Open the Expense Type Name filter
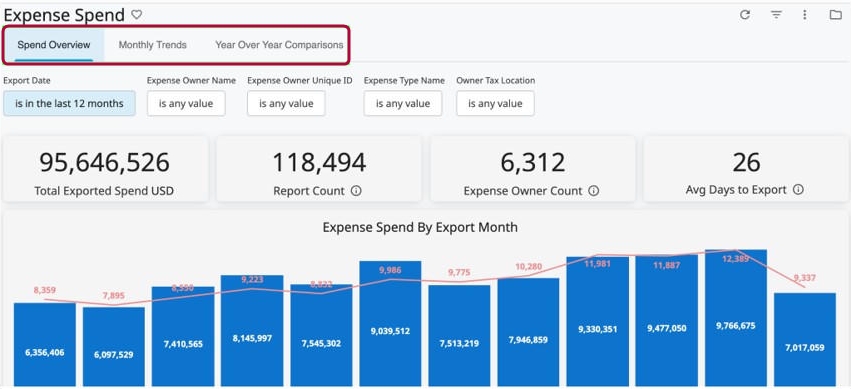 coord(403,103)
